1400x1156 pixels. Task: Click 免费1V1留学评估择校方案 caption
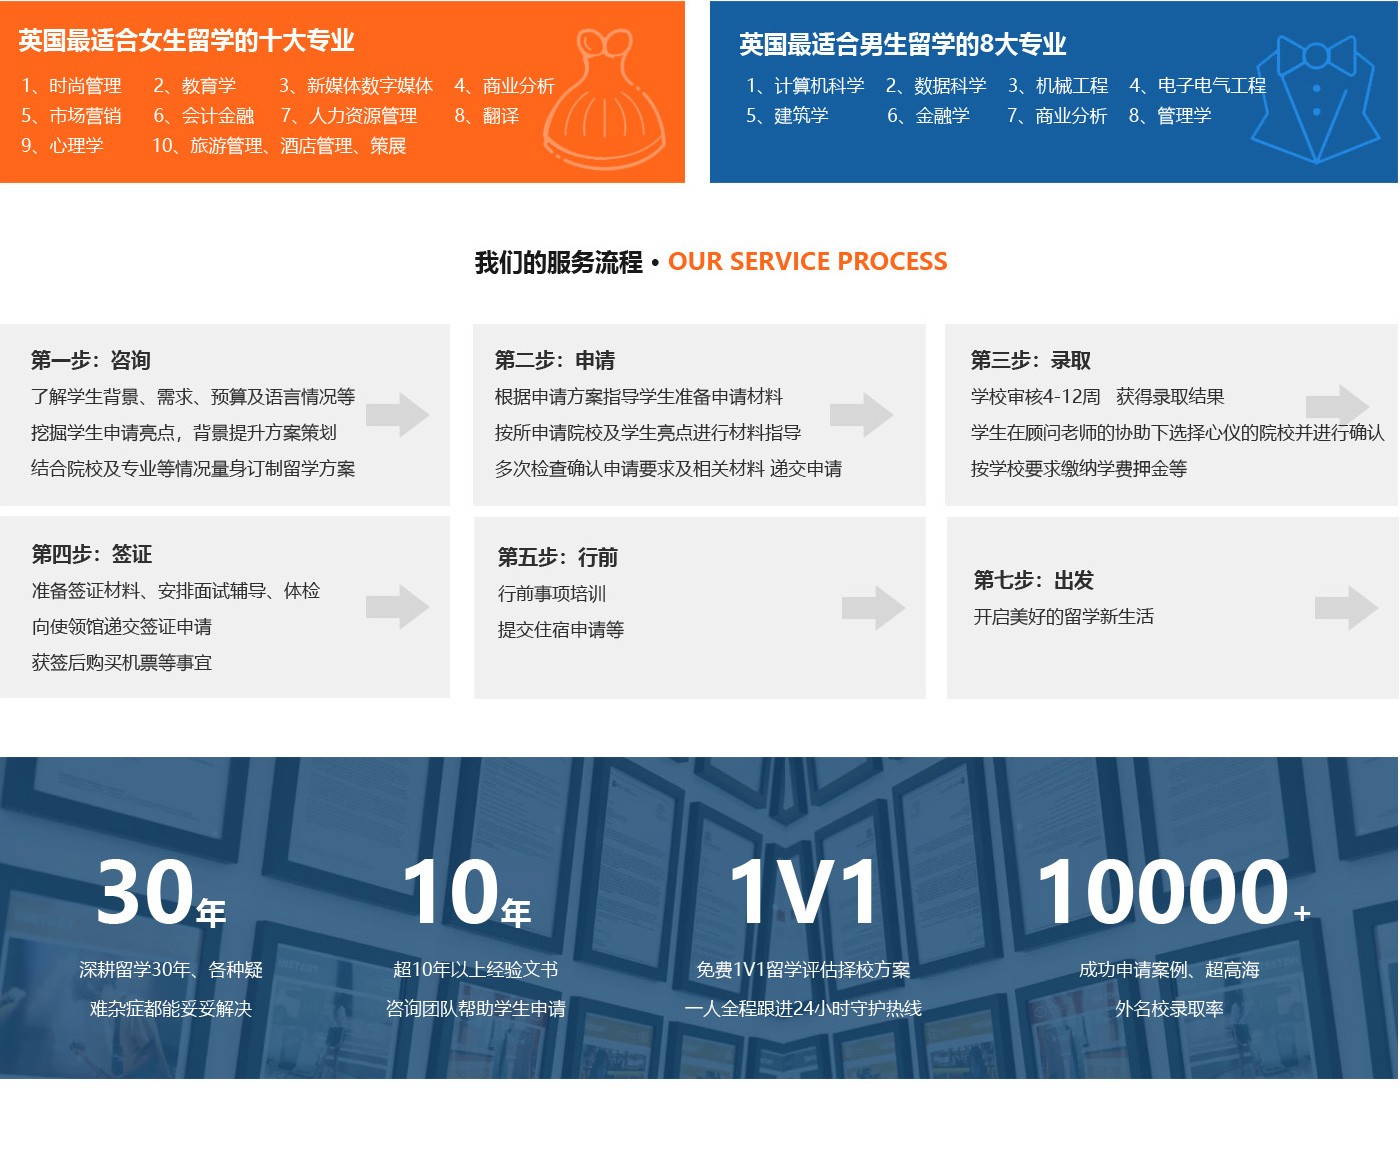(x=803, y=970)
